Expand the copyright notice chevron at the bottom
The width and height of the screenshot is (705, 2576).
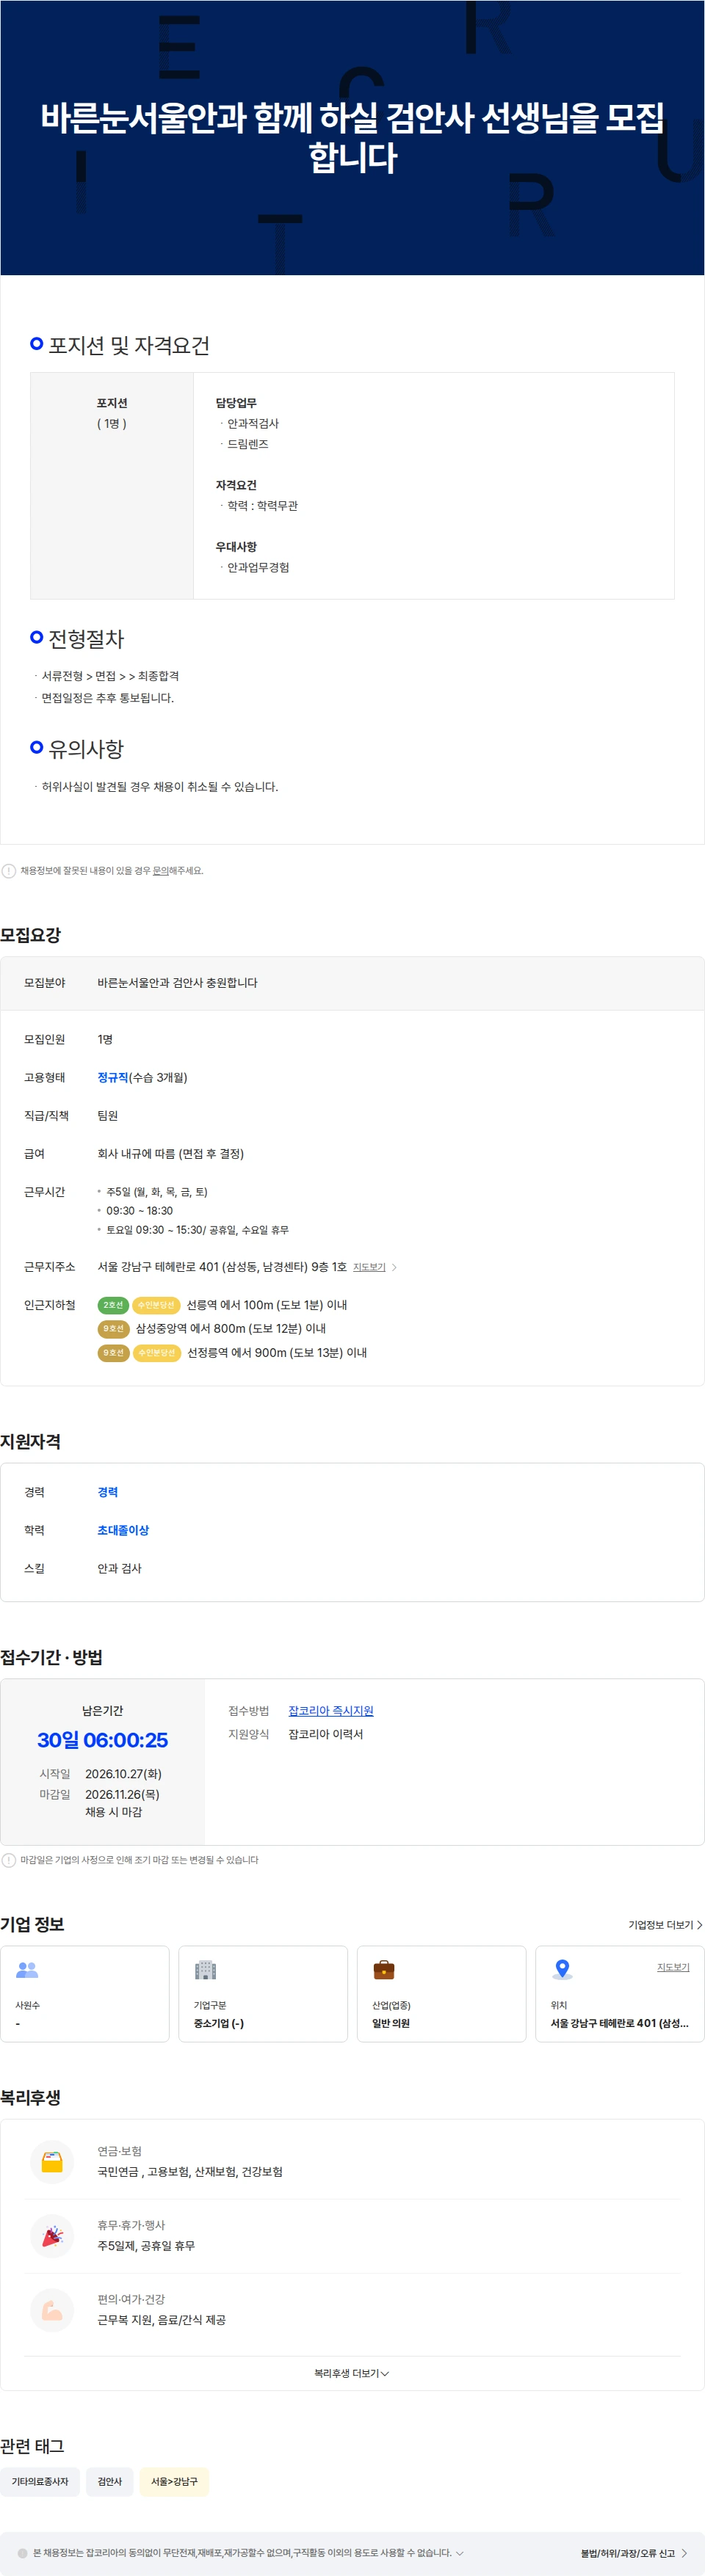(460, 2553)
